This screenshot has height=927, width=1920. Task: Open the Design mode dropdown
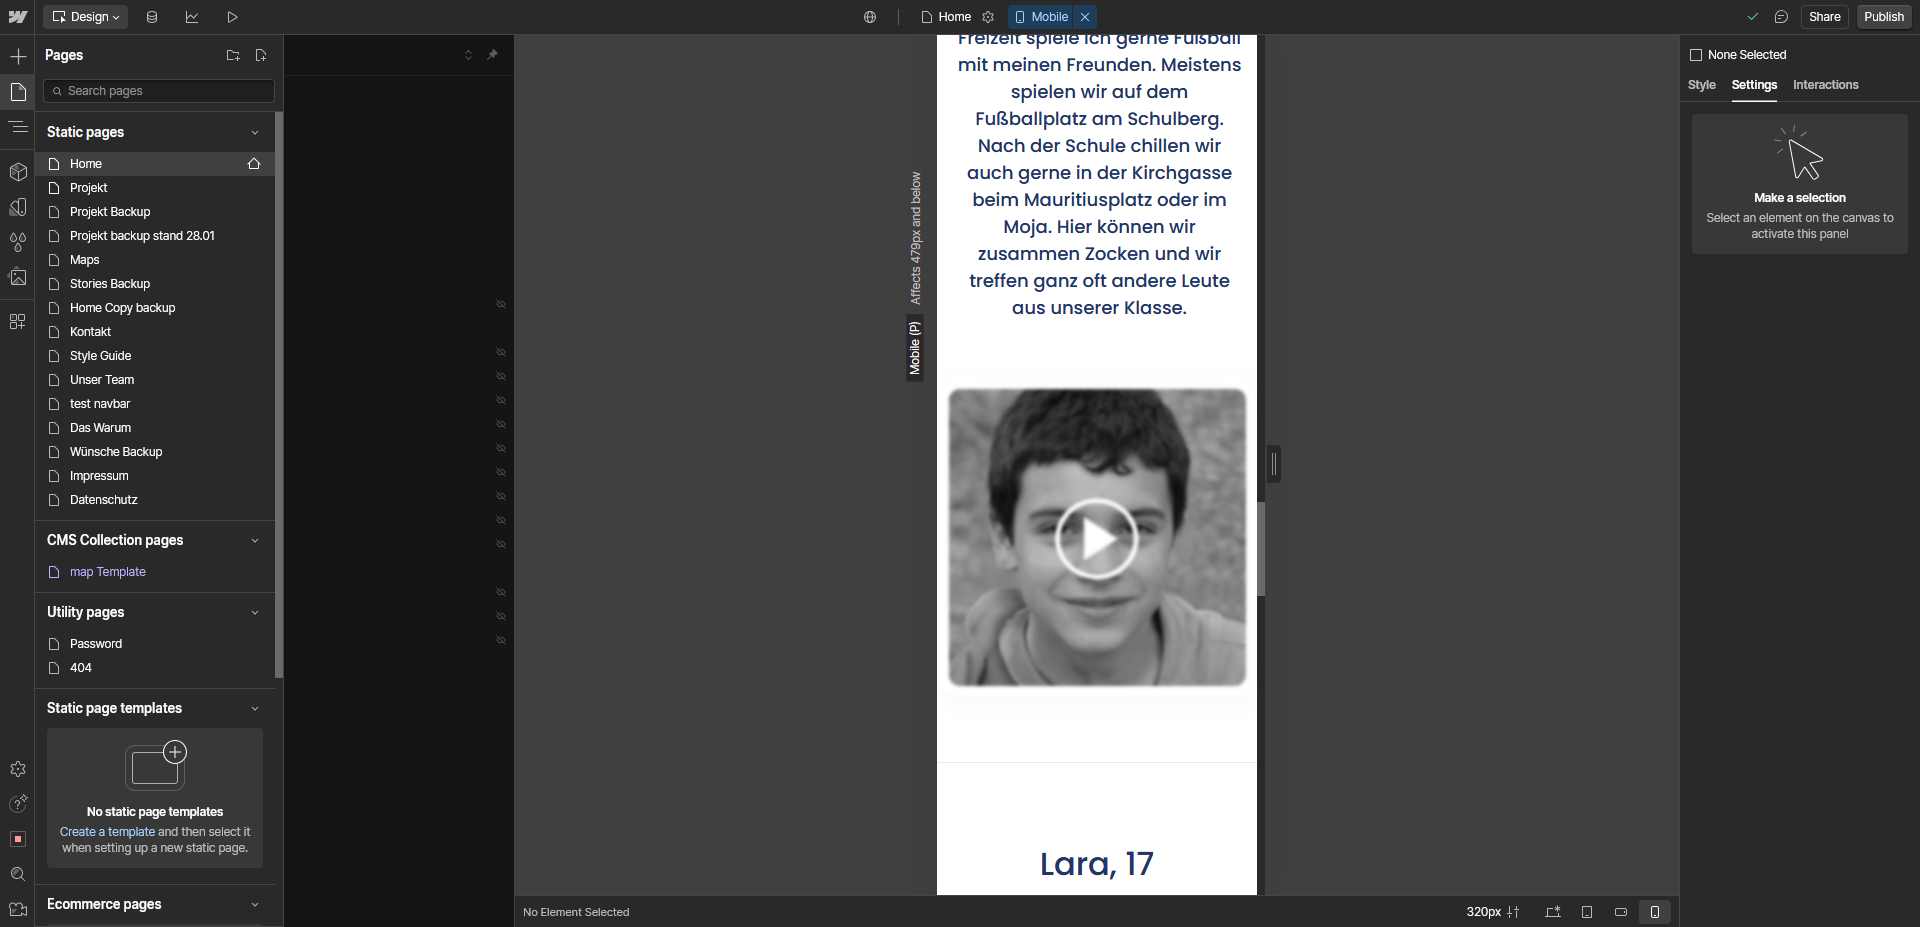click(x=86, y=17)
